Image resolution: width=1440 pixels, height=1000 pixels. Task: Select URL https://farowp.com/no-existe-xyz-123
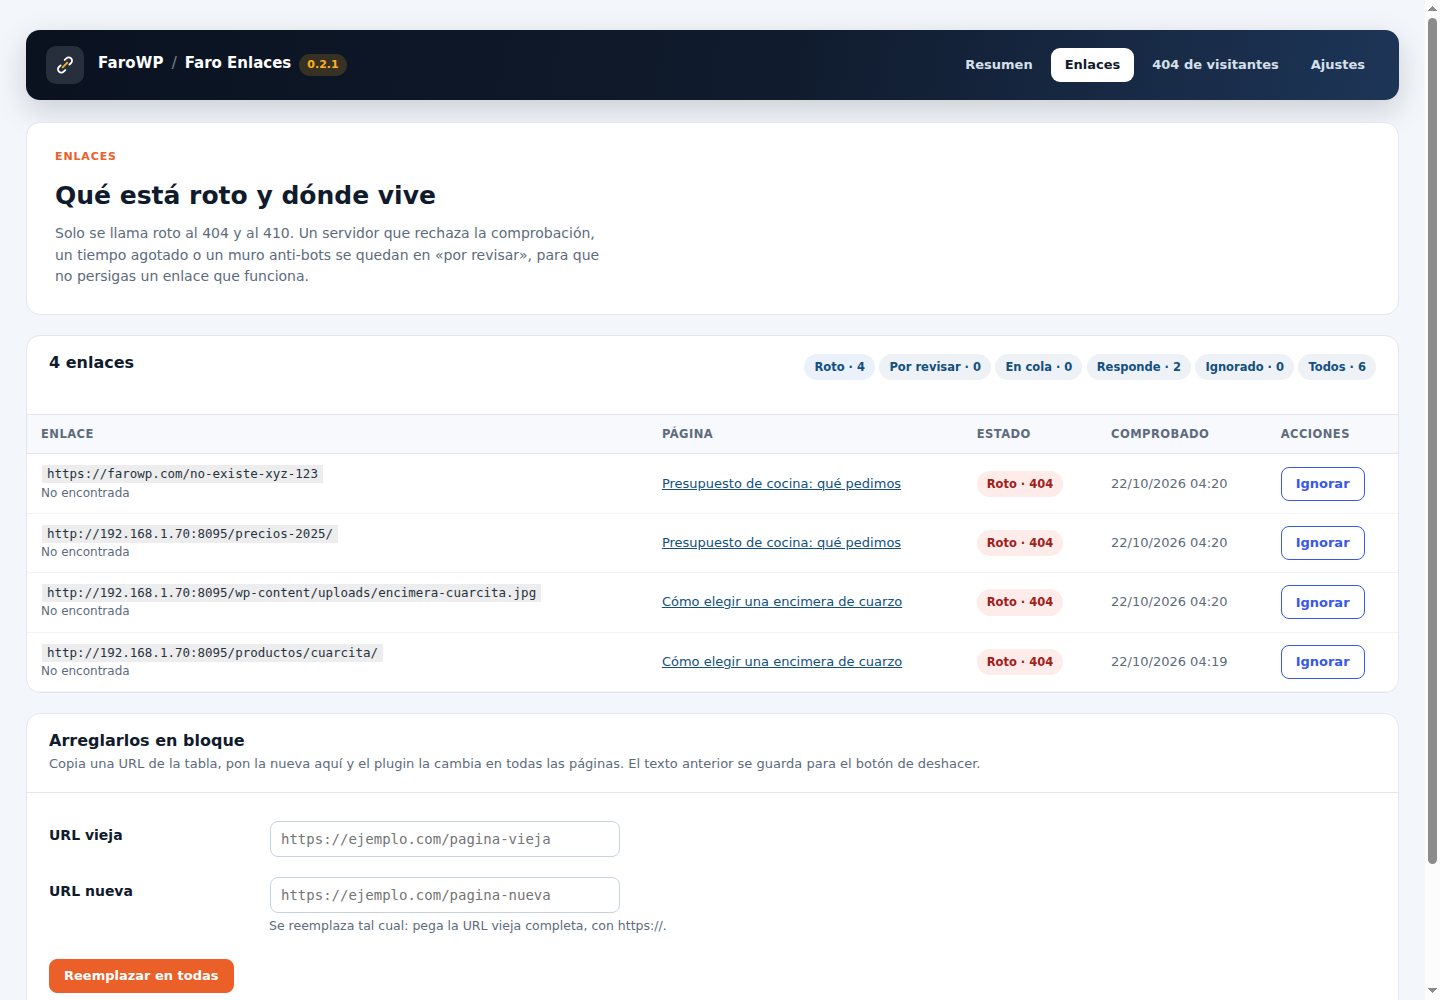pos(182,474)
